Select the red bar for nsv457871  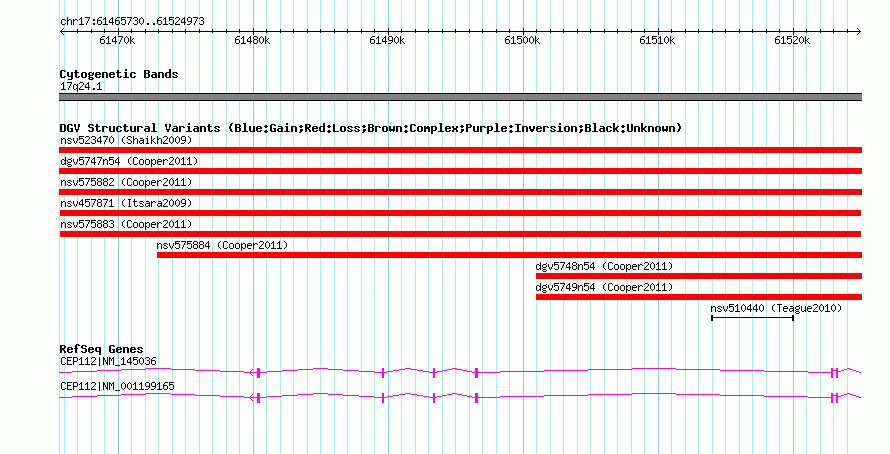tap(460, 213)
